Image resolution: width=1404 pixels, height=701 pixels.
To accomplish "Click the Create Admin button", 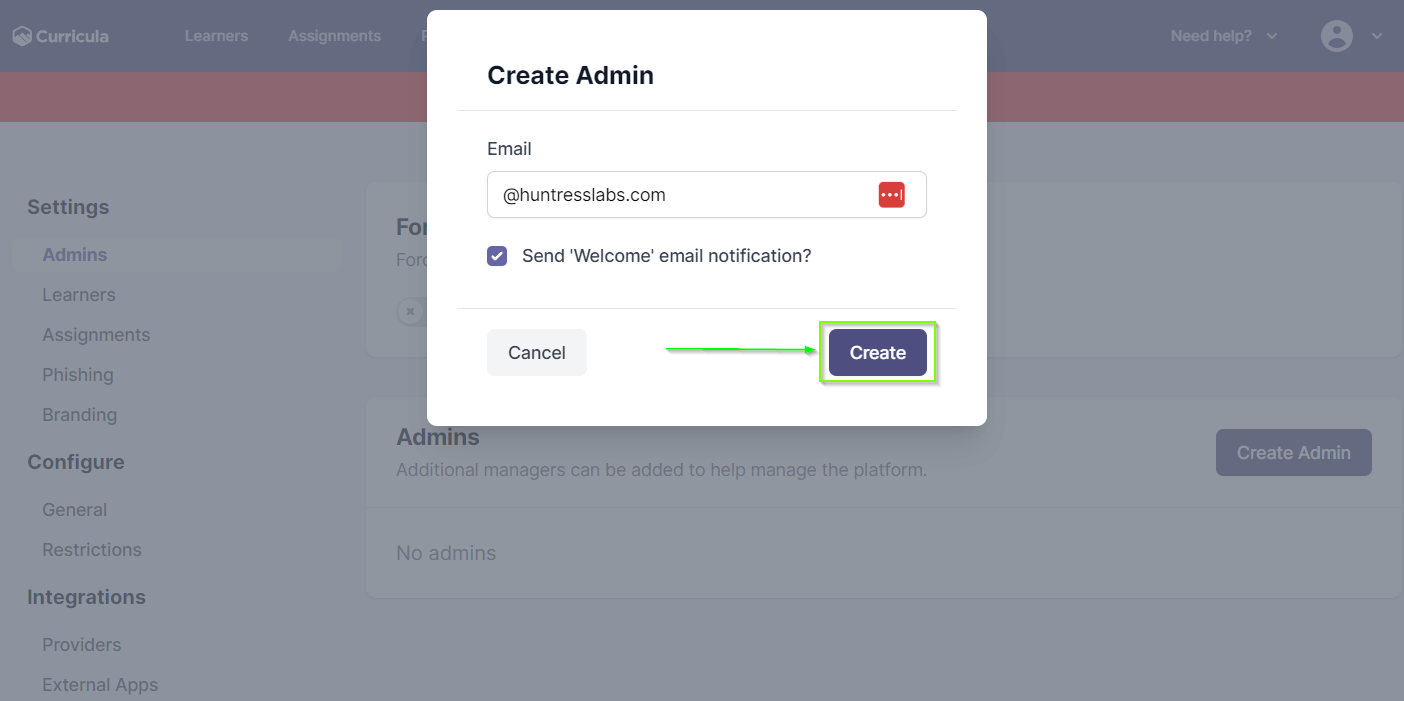I will tap(1293, 453).
